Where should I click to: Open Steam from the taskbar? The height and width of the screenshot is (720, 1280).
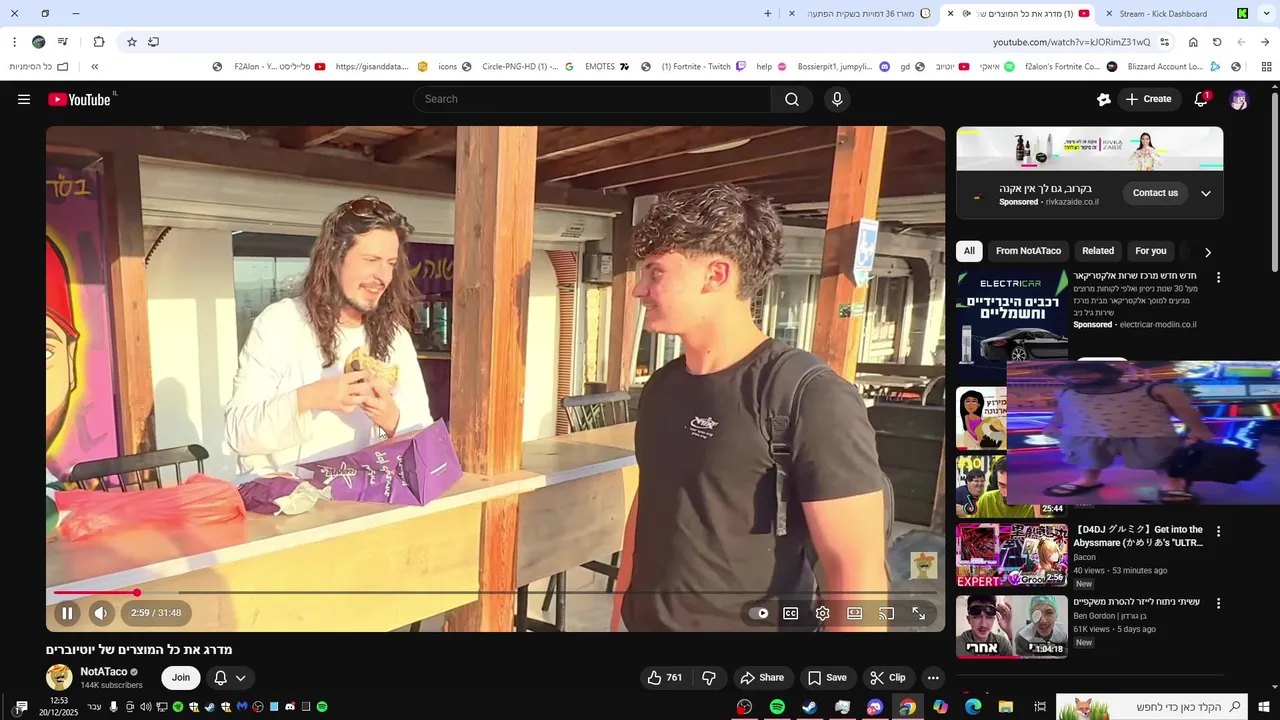(x=809, y=707)
